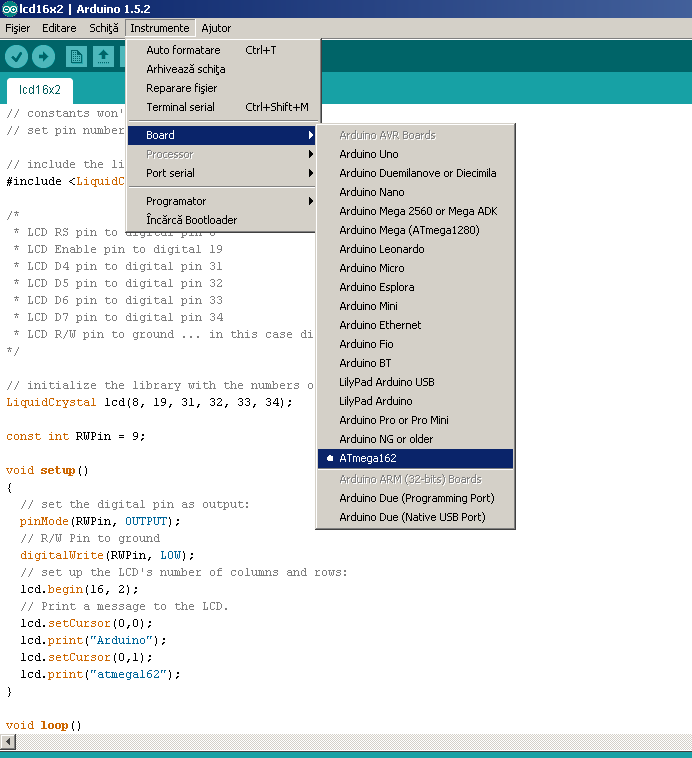Click the selected ATmega162 board entry
This screenshot has width=692, height=758.
point(415,458)
